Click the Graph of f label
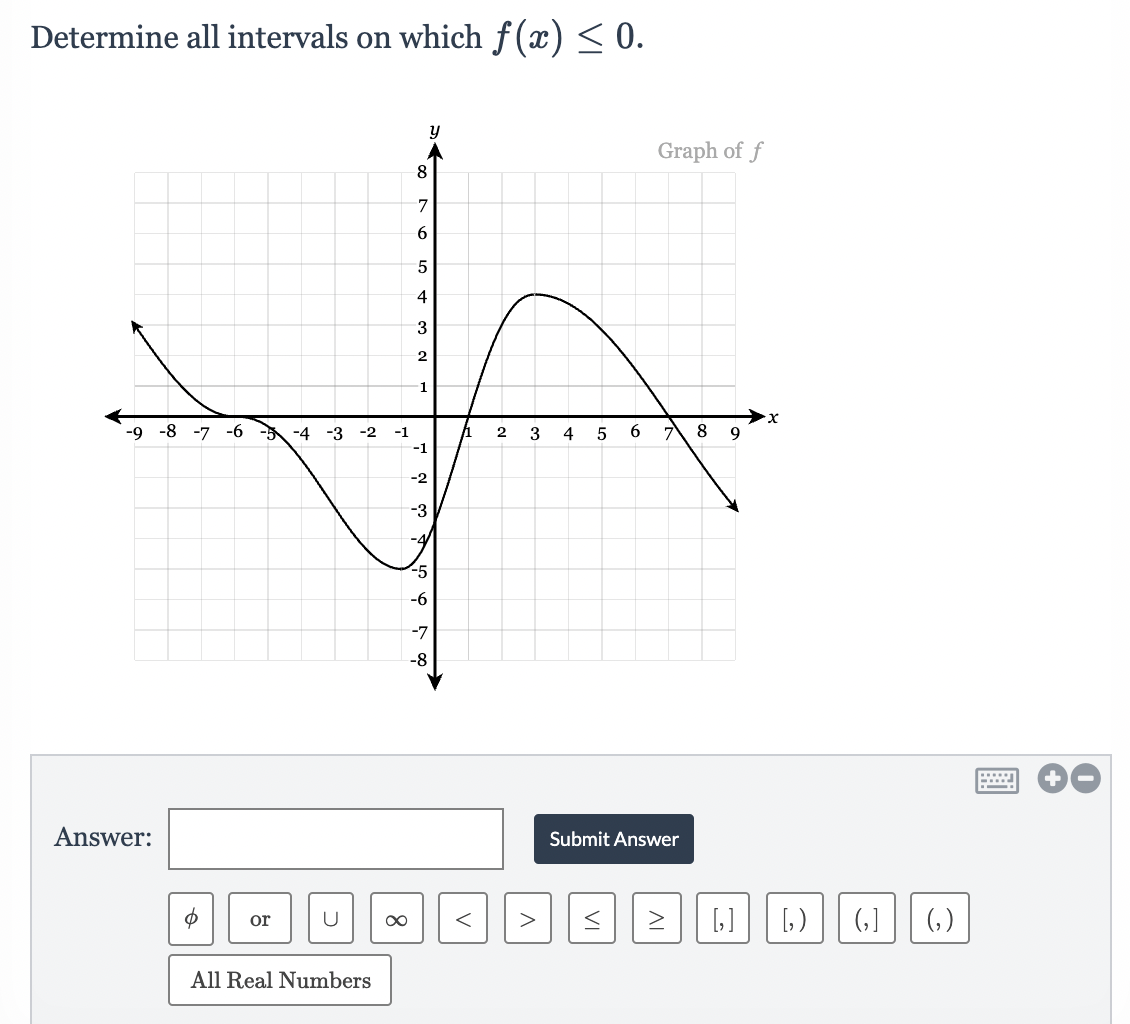Image resolution: width=1130 pixels, height=1024 pixels. coord(708,151)
